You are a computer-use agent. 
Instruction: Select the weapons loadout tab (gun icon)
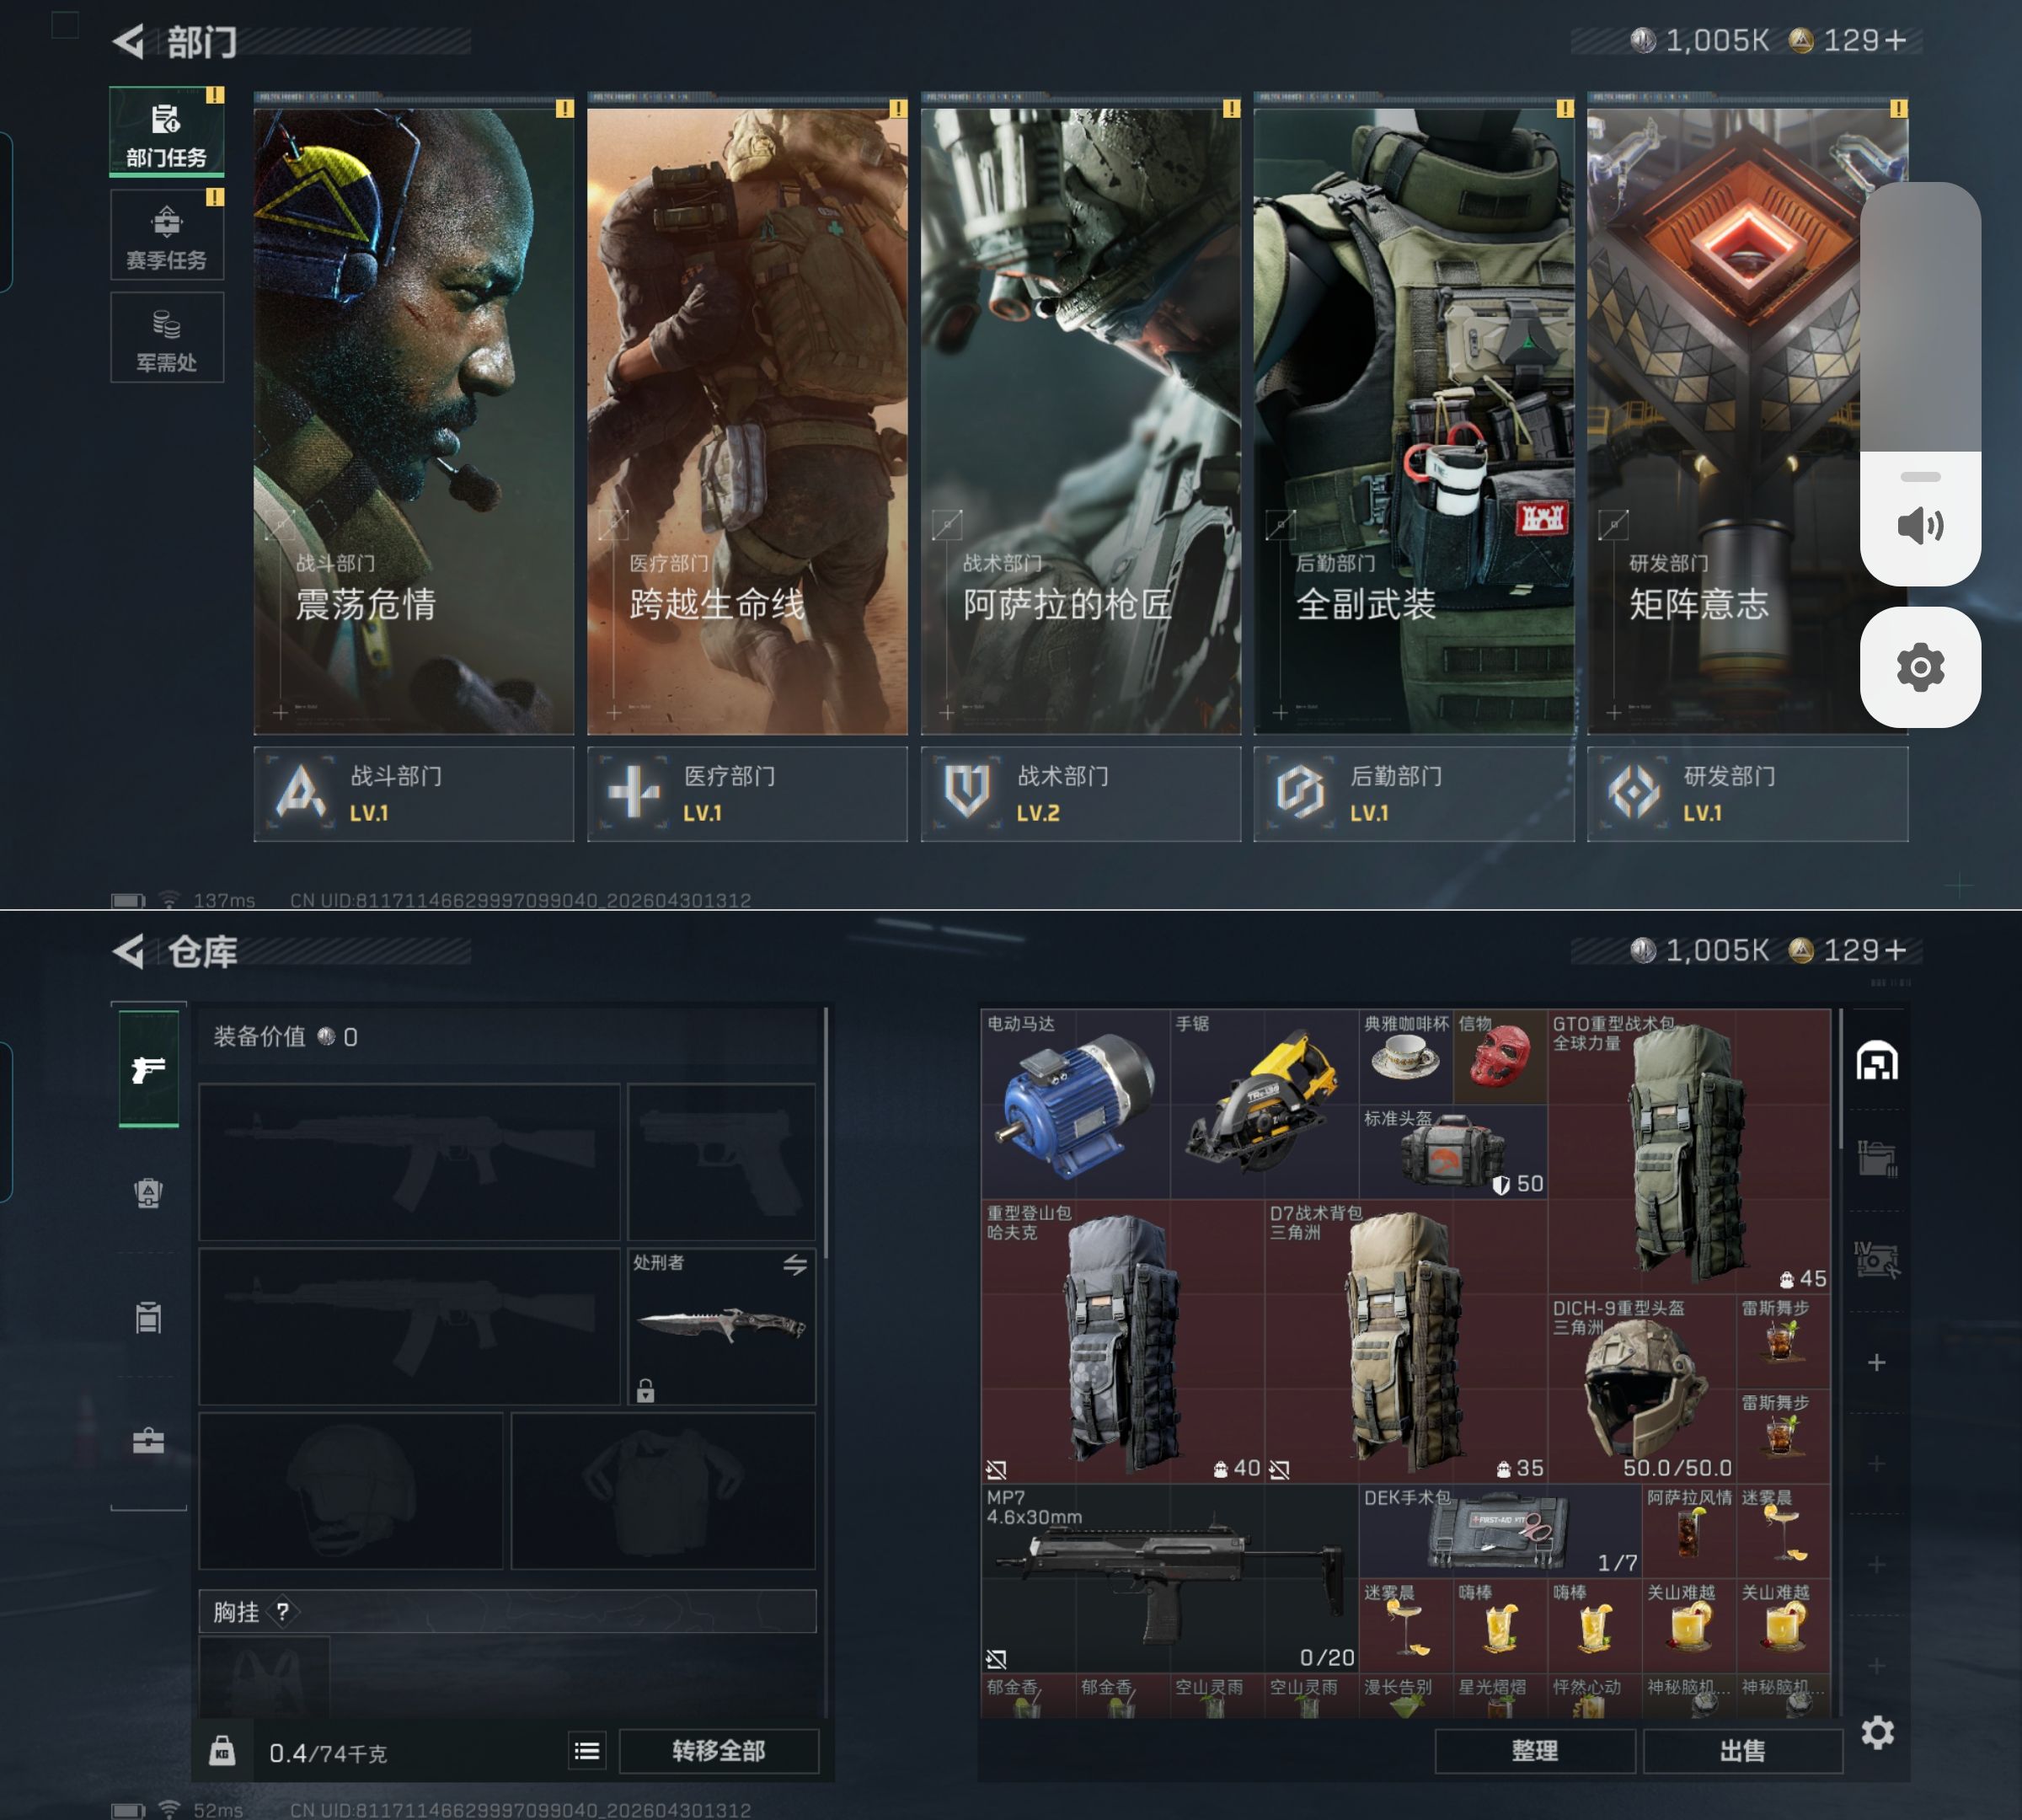click(149, 1069)
